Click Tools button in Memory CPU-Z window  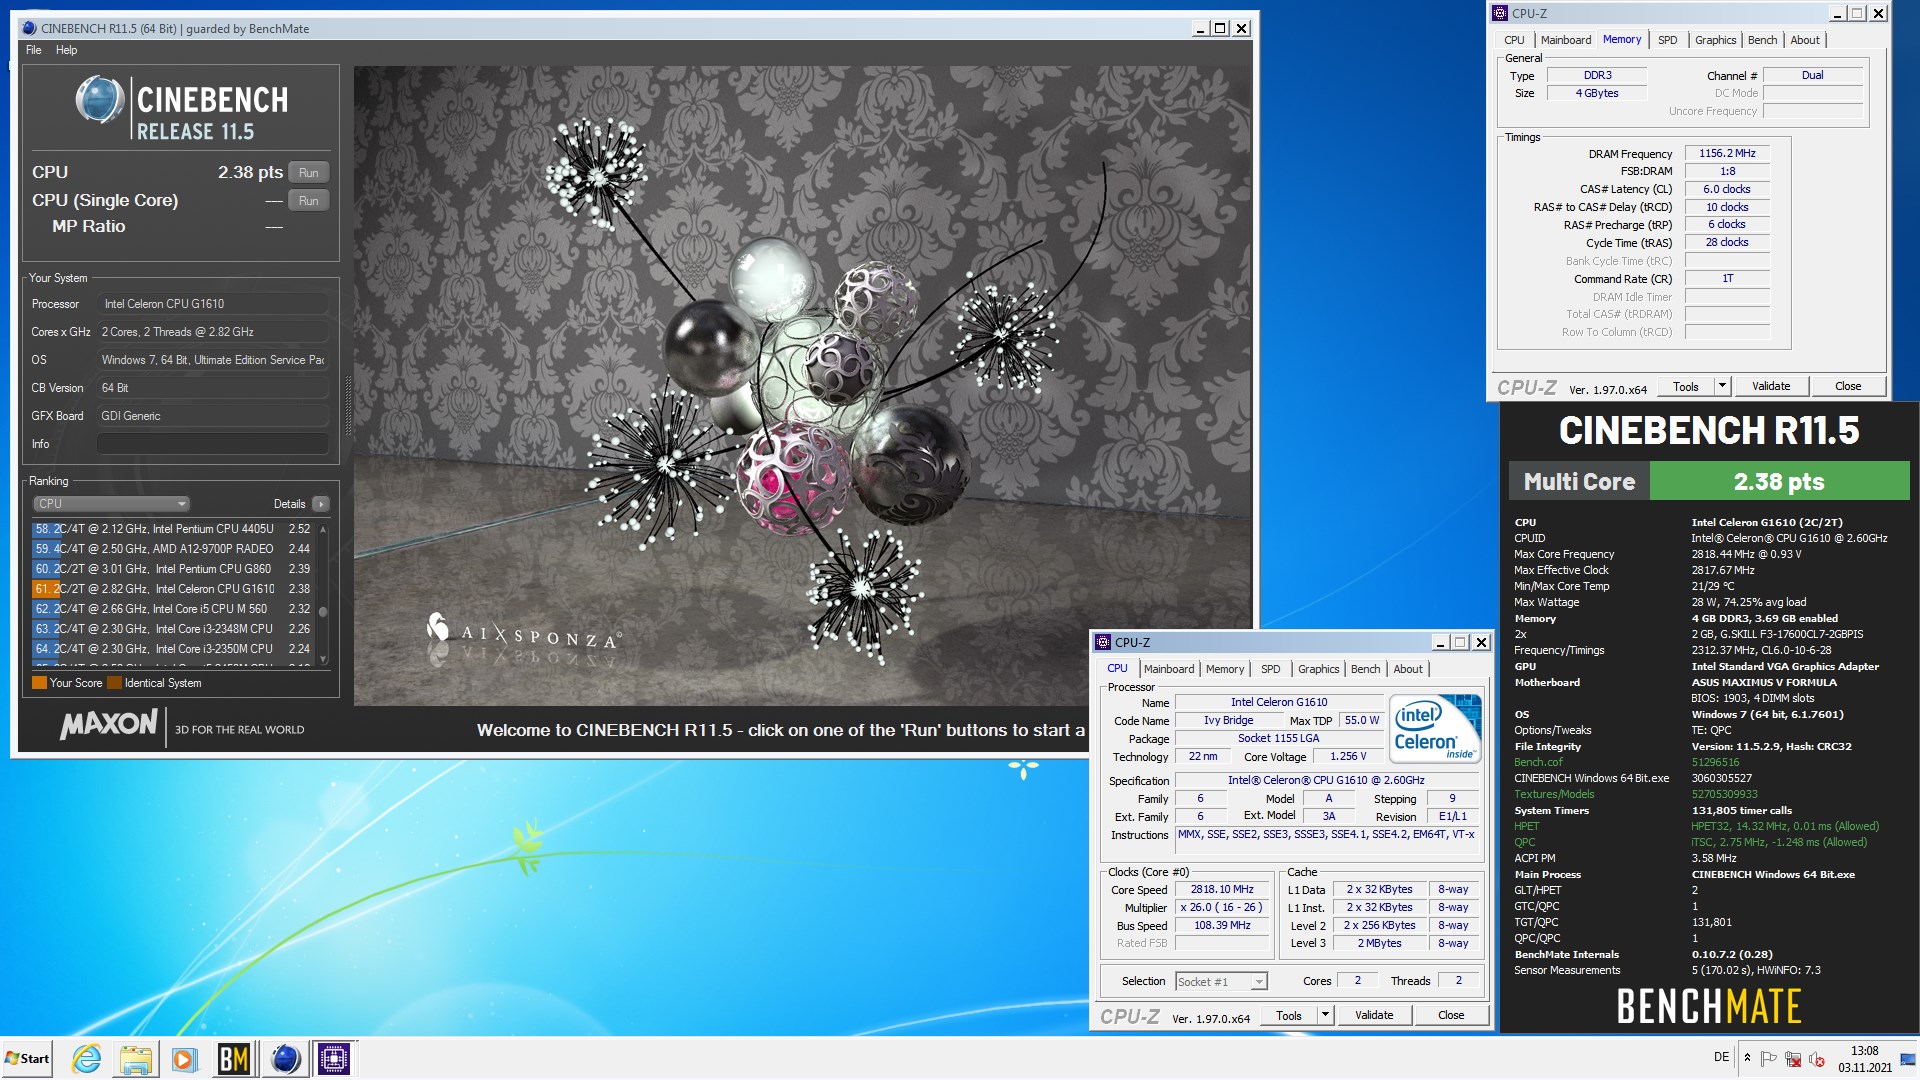[1686, 386]
